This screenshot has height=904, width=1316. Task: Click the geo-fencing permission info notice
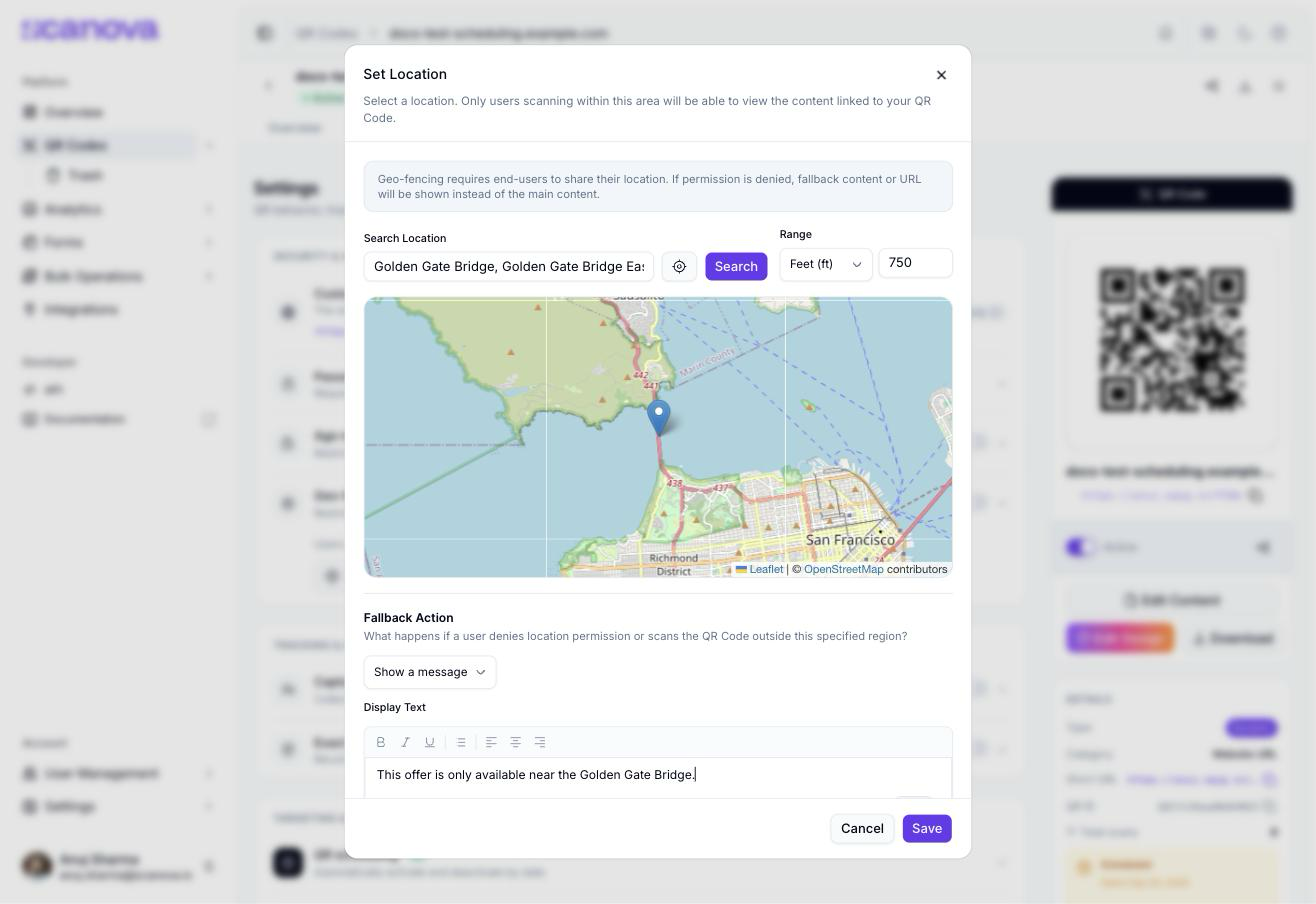coord(658,186)
